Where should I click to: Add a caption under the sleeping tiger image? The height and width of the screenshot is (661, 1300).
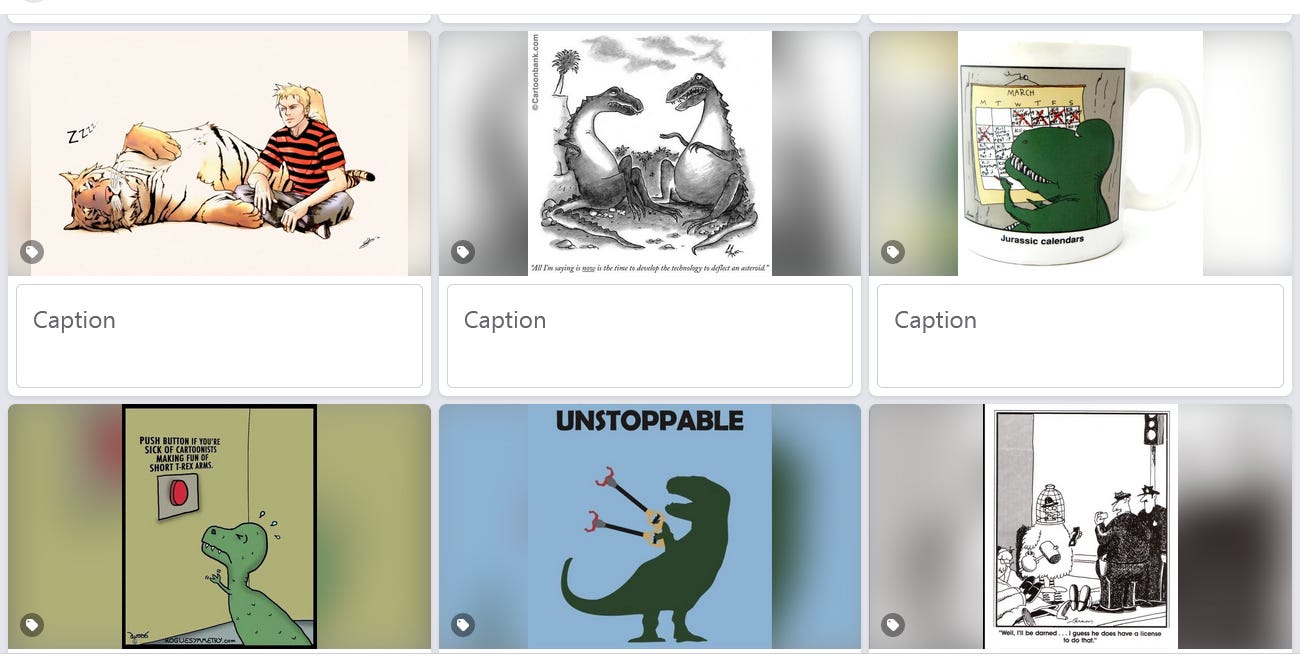pyautogui.click(x=219, y=336)
